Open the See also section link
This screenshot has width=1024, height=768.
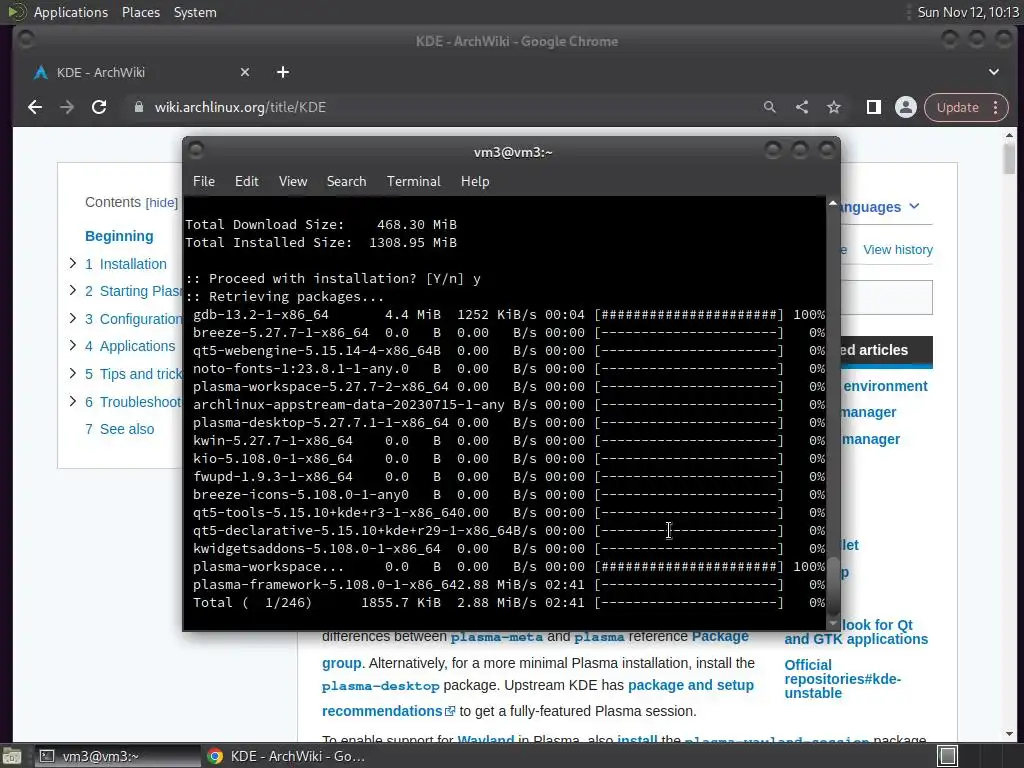click(120, 429)
